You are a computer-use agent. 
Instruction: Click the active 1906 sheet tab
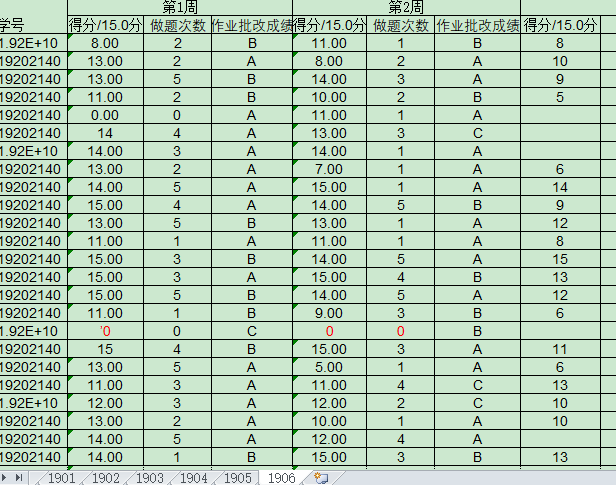[x=281, y=478]
